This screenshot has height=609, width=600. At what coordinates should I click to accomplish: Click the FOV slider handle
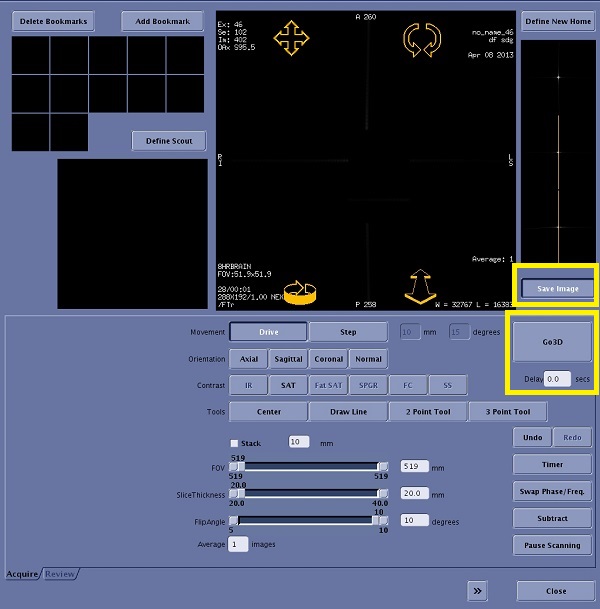point(239,466)
